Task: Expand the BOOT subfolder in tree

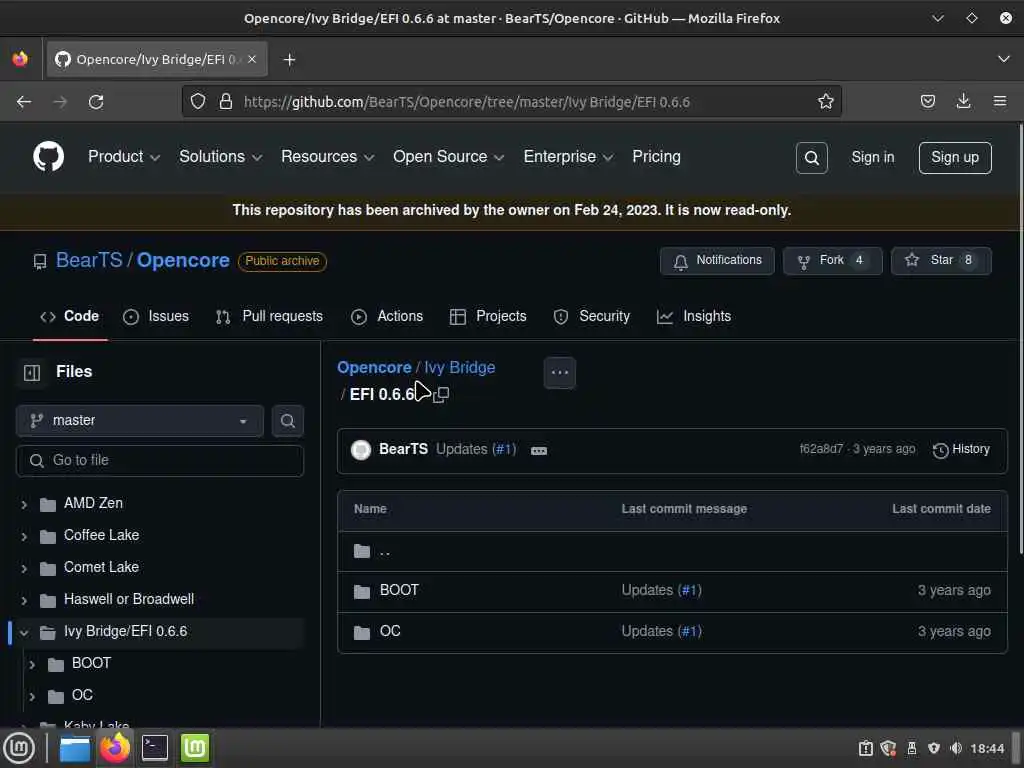Action: pos(32,664)
